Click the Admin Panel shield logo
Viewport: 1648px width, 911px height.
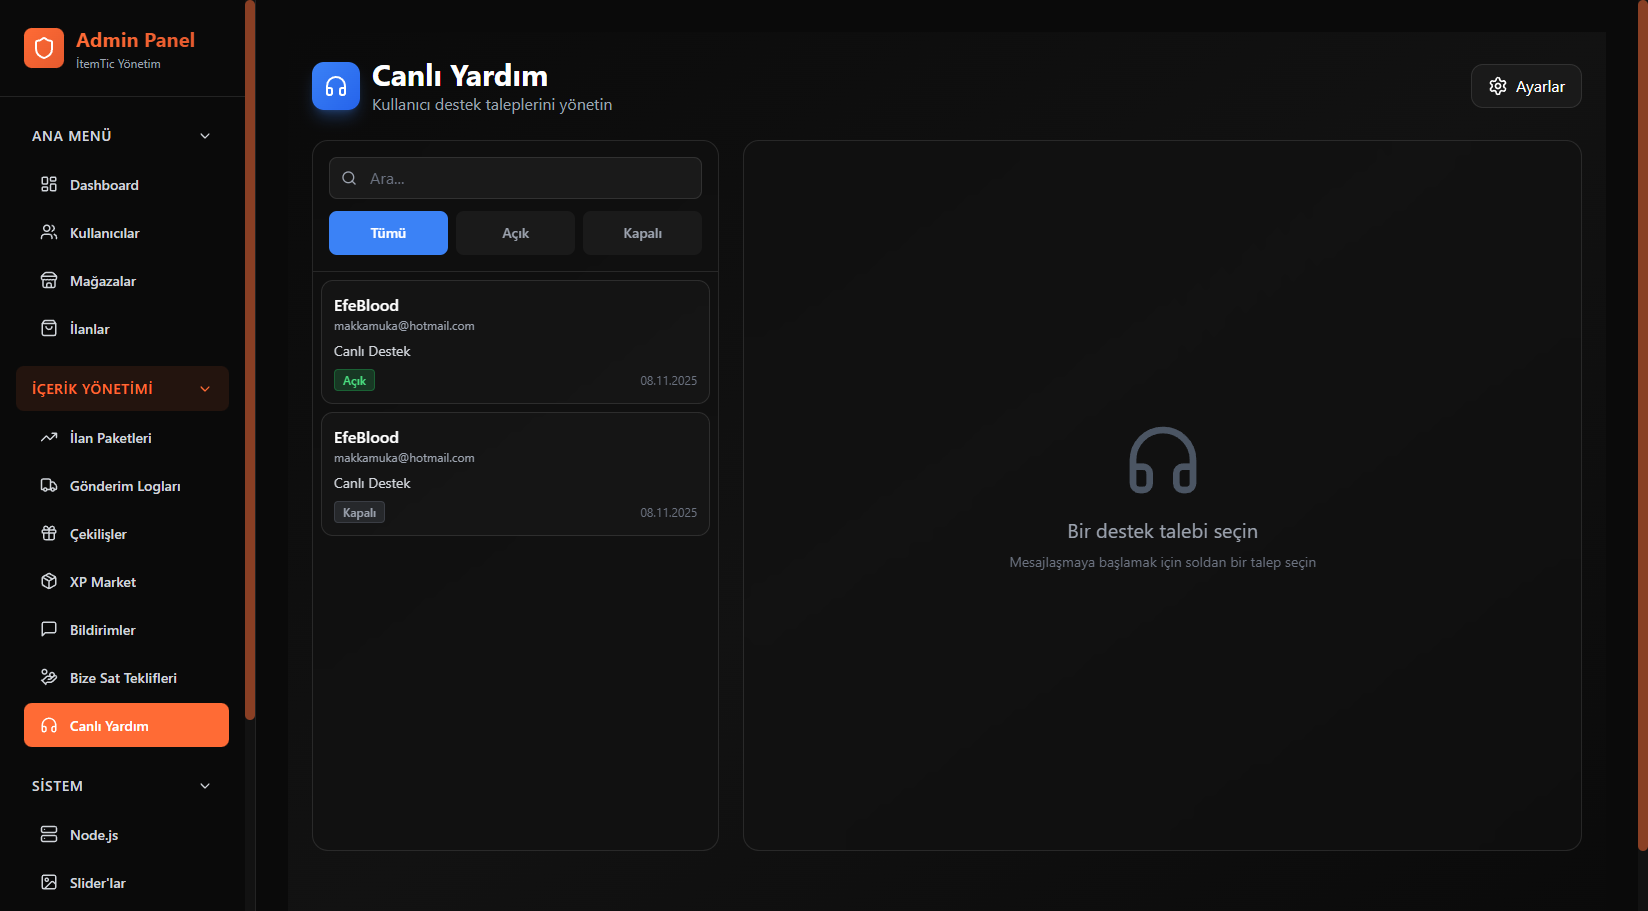point(44,48)
